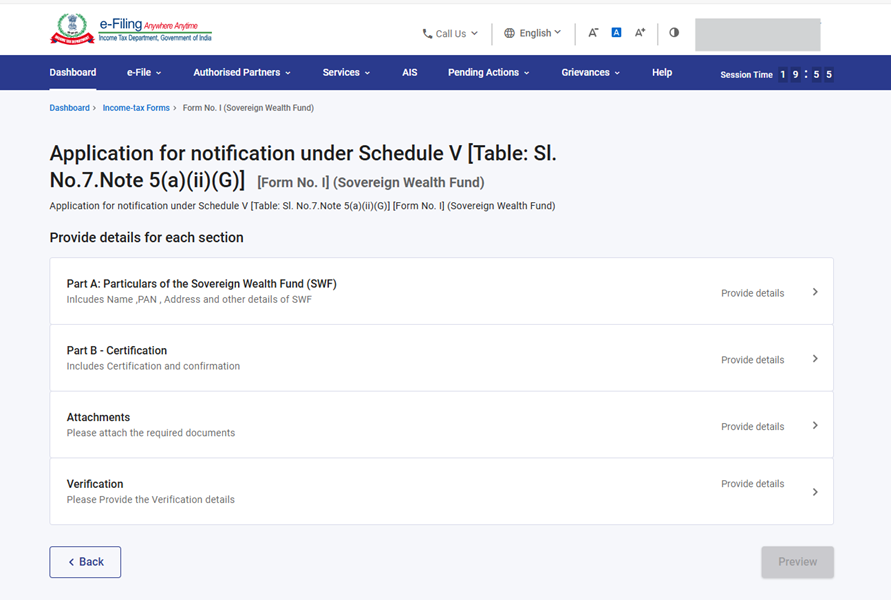Decrease font size with the small A icon

click(x=593, y=33)
